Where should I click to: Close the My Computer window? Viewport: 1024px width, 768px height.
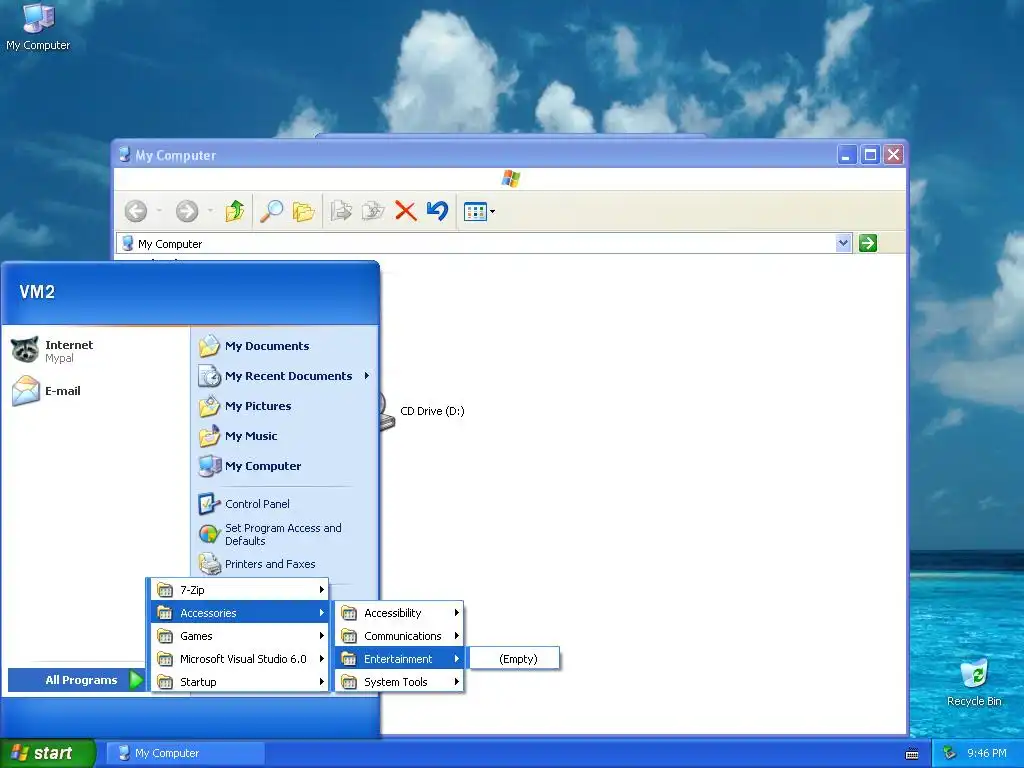tap(893, 155)
